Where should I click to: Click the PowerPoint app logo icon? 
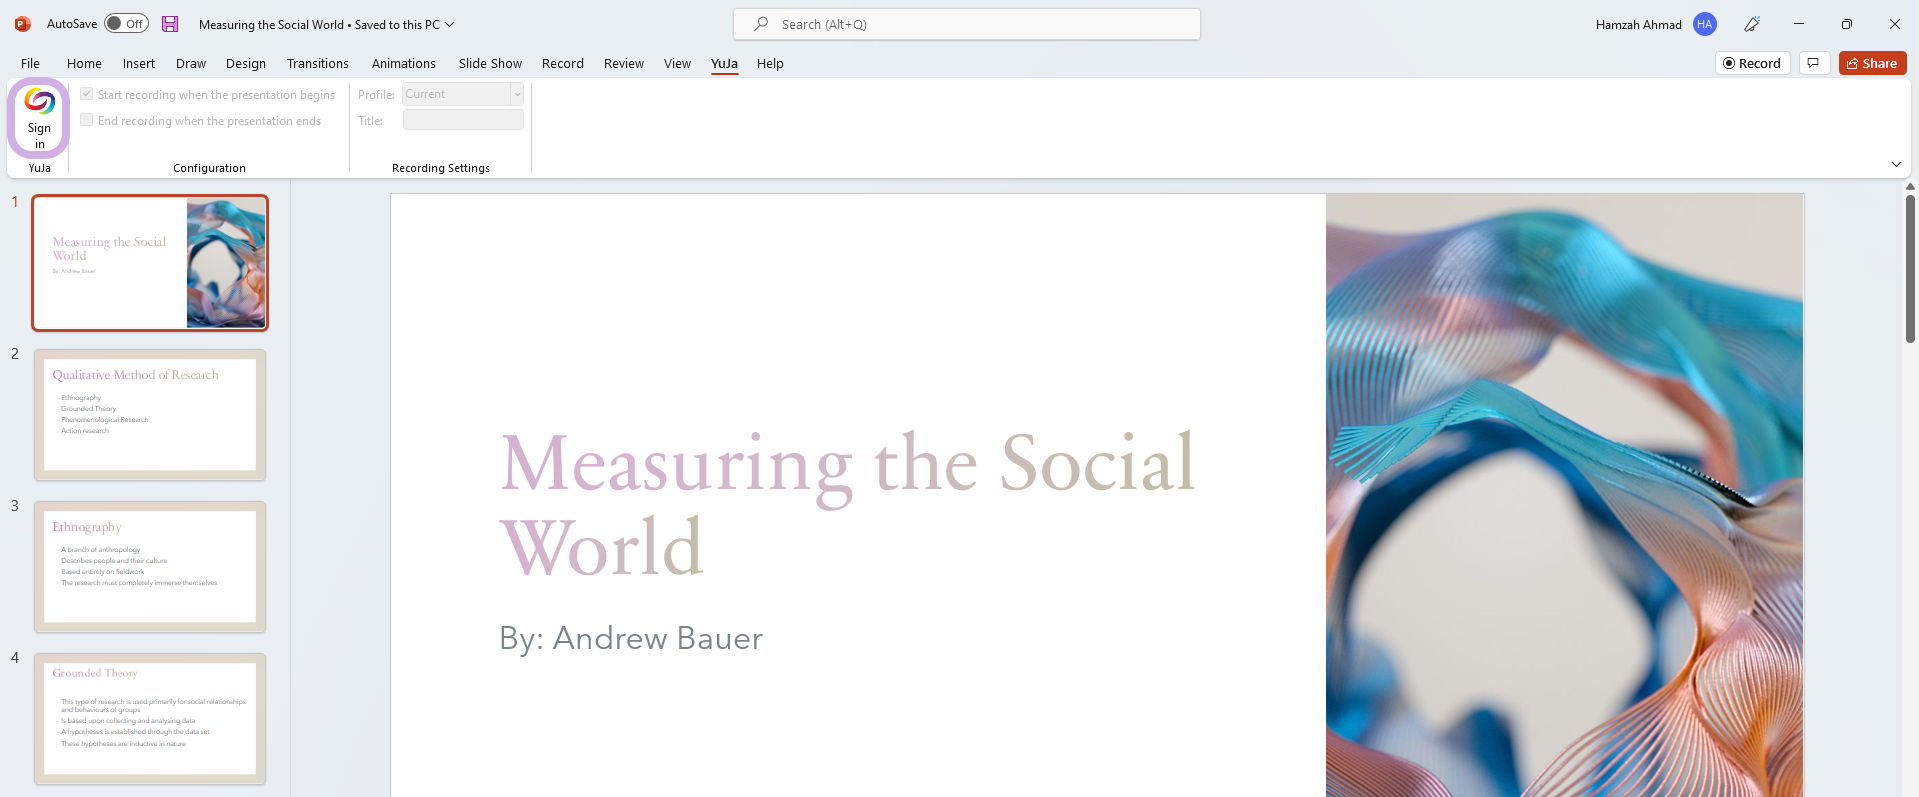[x=22, y=24]
